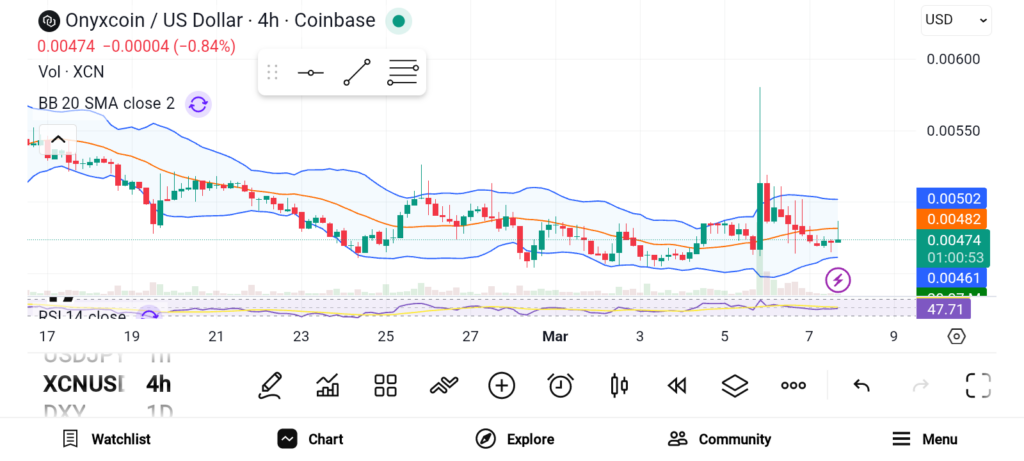The width and height of the screenshot is (1024, 461).
Task: Open the USD currency dropdown
Action: 956,19
